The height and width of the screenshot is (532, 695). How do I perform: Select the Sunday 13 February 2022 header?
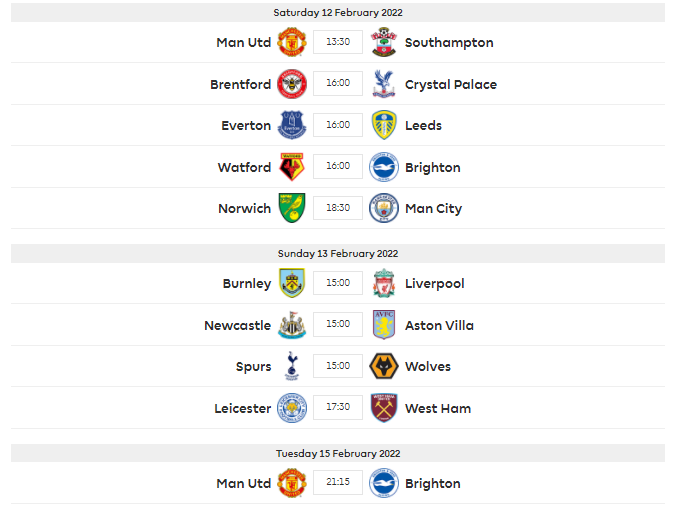pyautogui.click(x=338, y=254)
